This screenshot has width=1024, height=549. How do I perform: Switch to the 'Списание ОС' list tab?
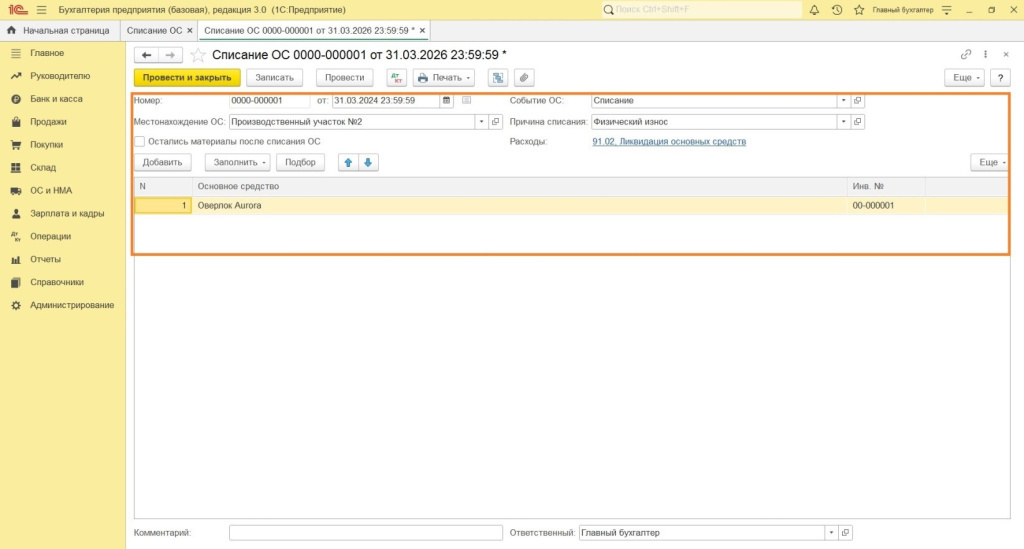(x=154, y=31)
